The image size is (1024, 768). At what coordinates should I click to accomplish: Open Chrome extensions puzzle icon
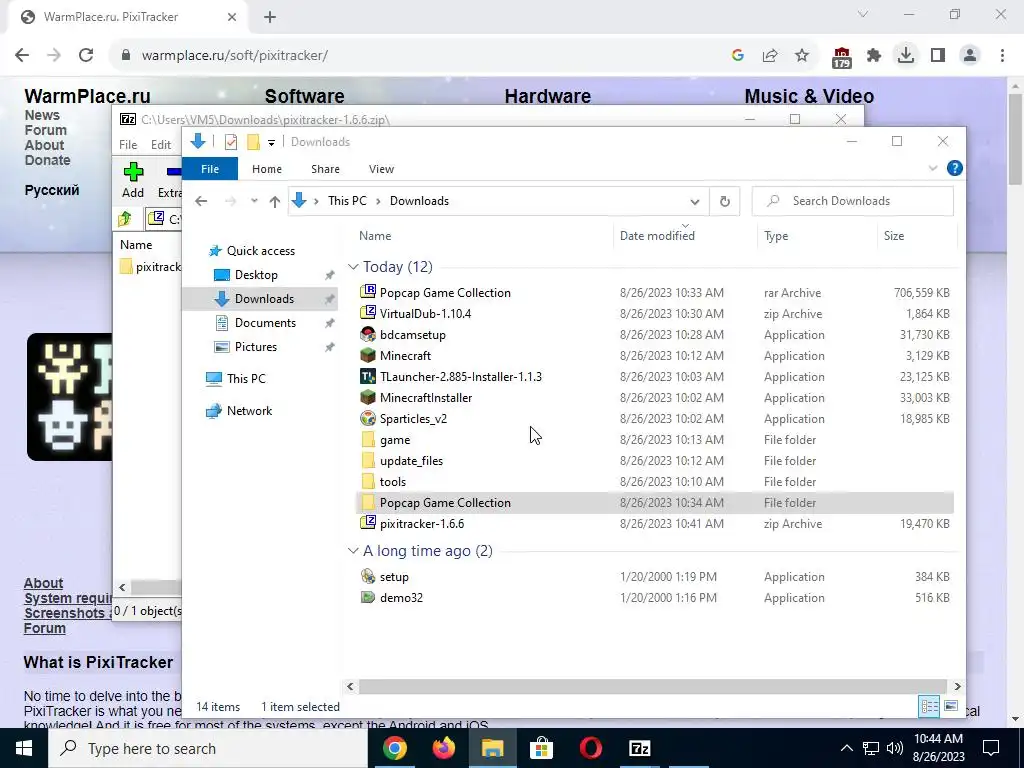[874, 56]
